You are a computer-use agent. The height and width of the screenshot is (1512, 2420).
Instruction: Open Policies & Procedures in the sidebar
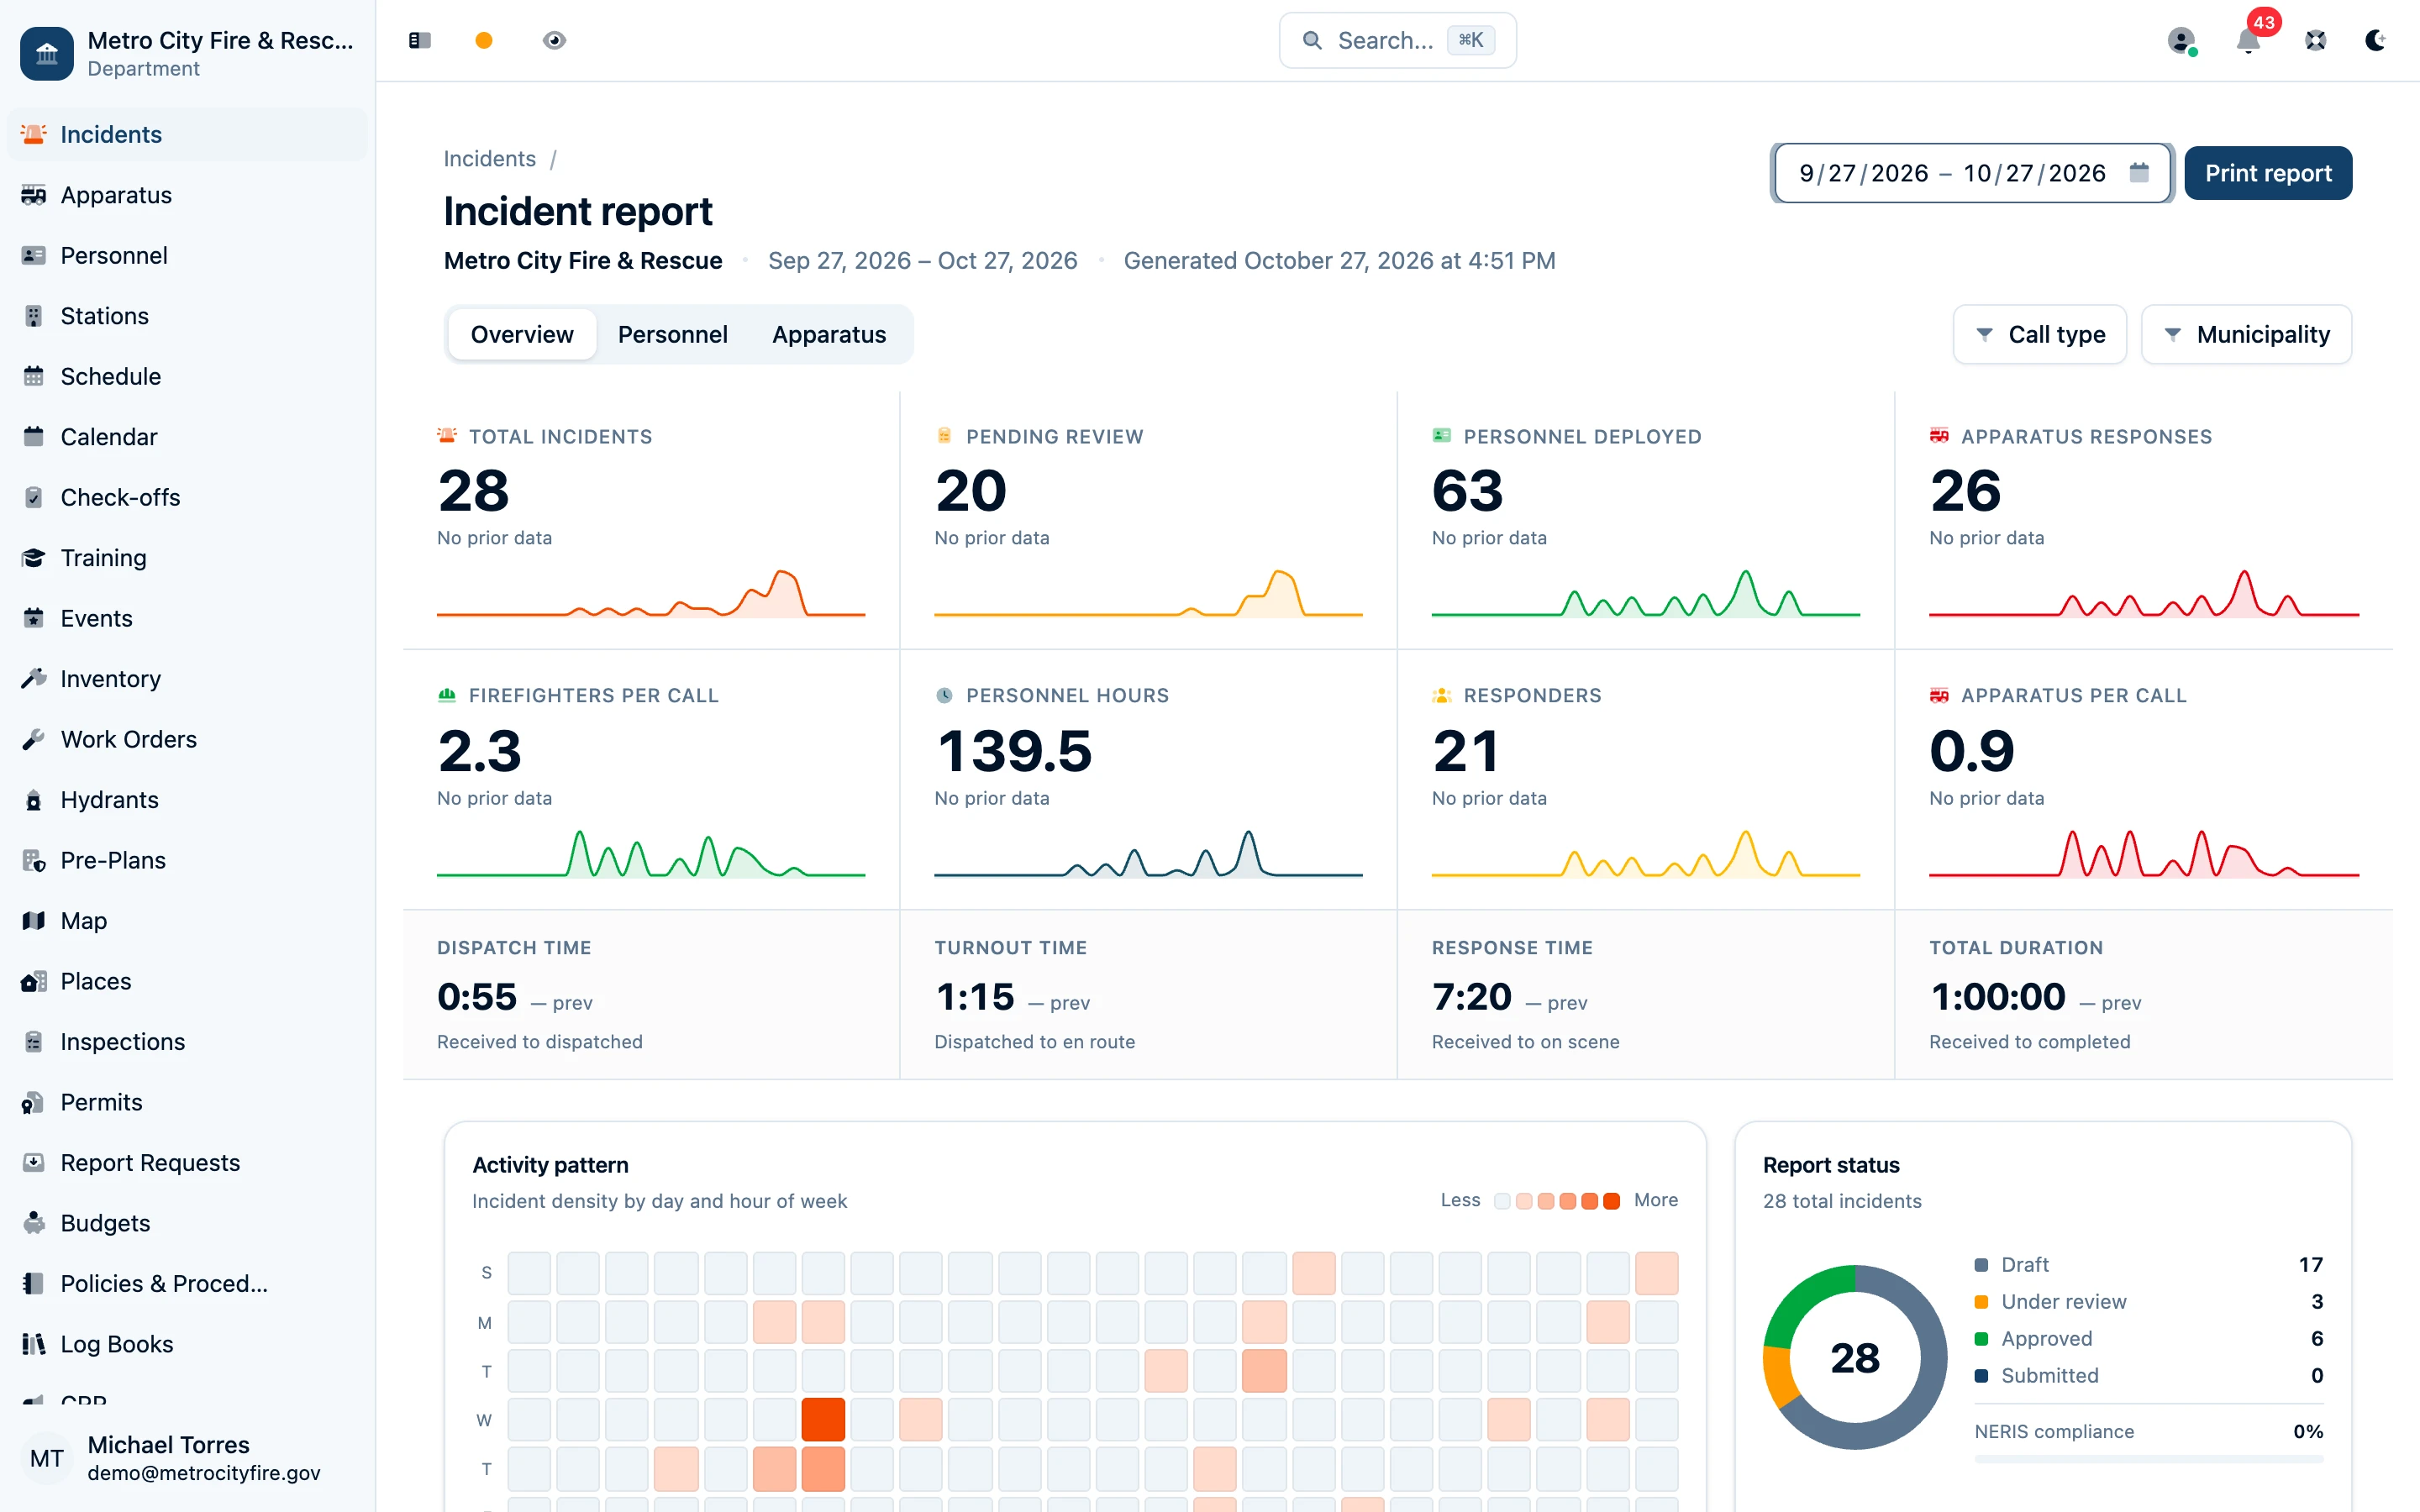pyautogui.click(x=187, y=1284)
